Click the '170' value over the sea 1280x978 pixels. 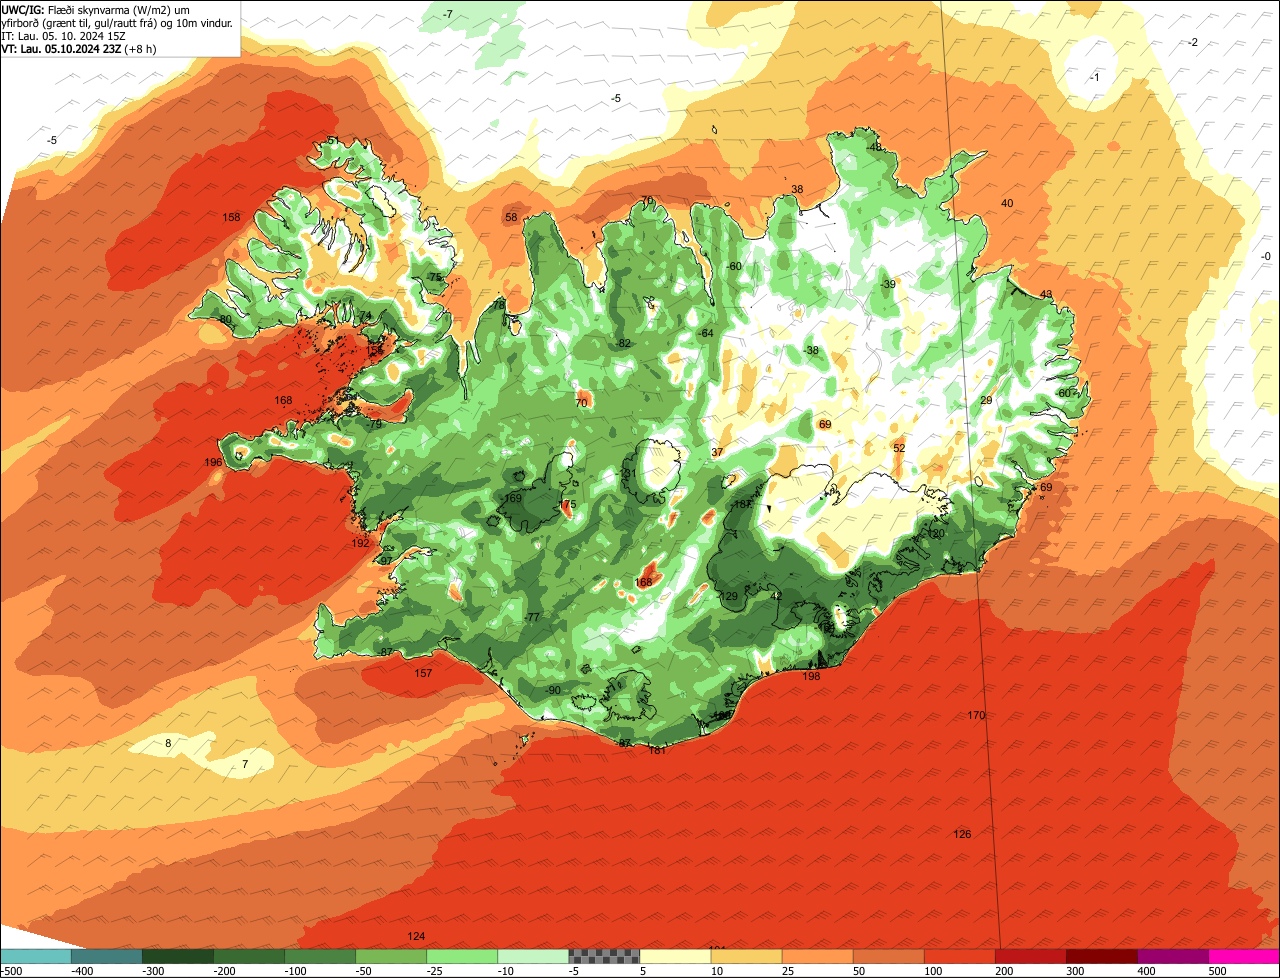(x=977, y=715)
